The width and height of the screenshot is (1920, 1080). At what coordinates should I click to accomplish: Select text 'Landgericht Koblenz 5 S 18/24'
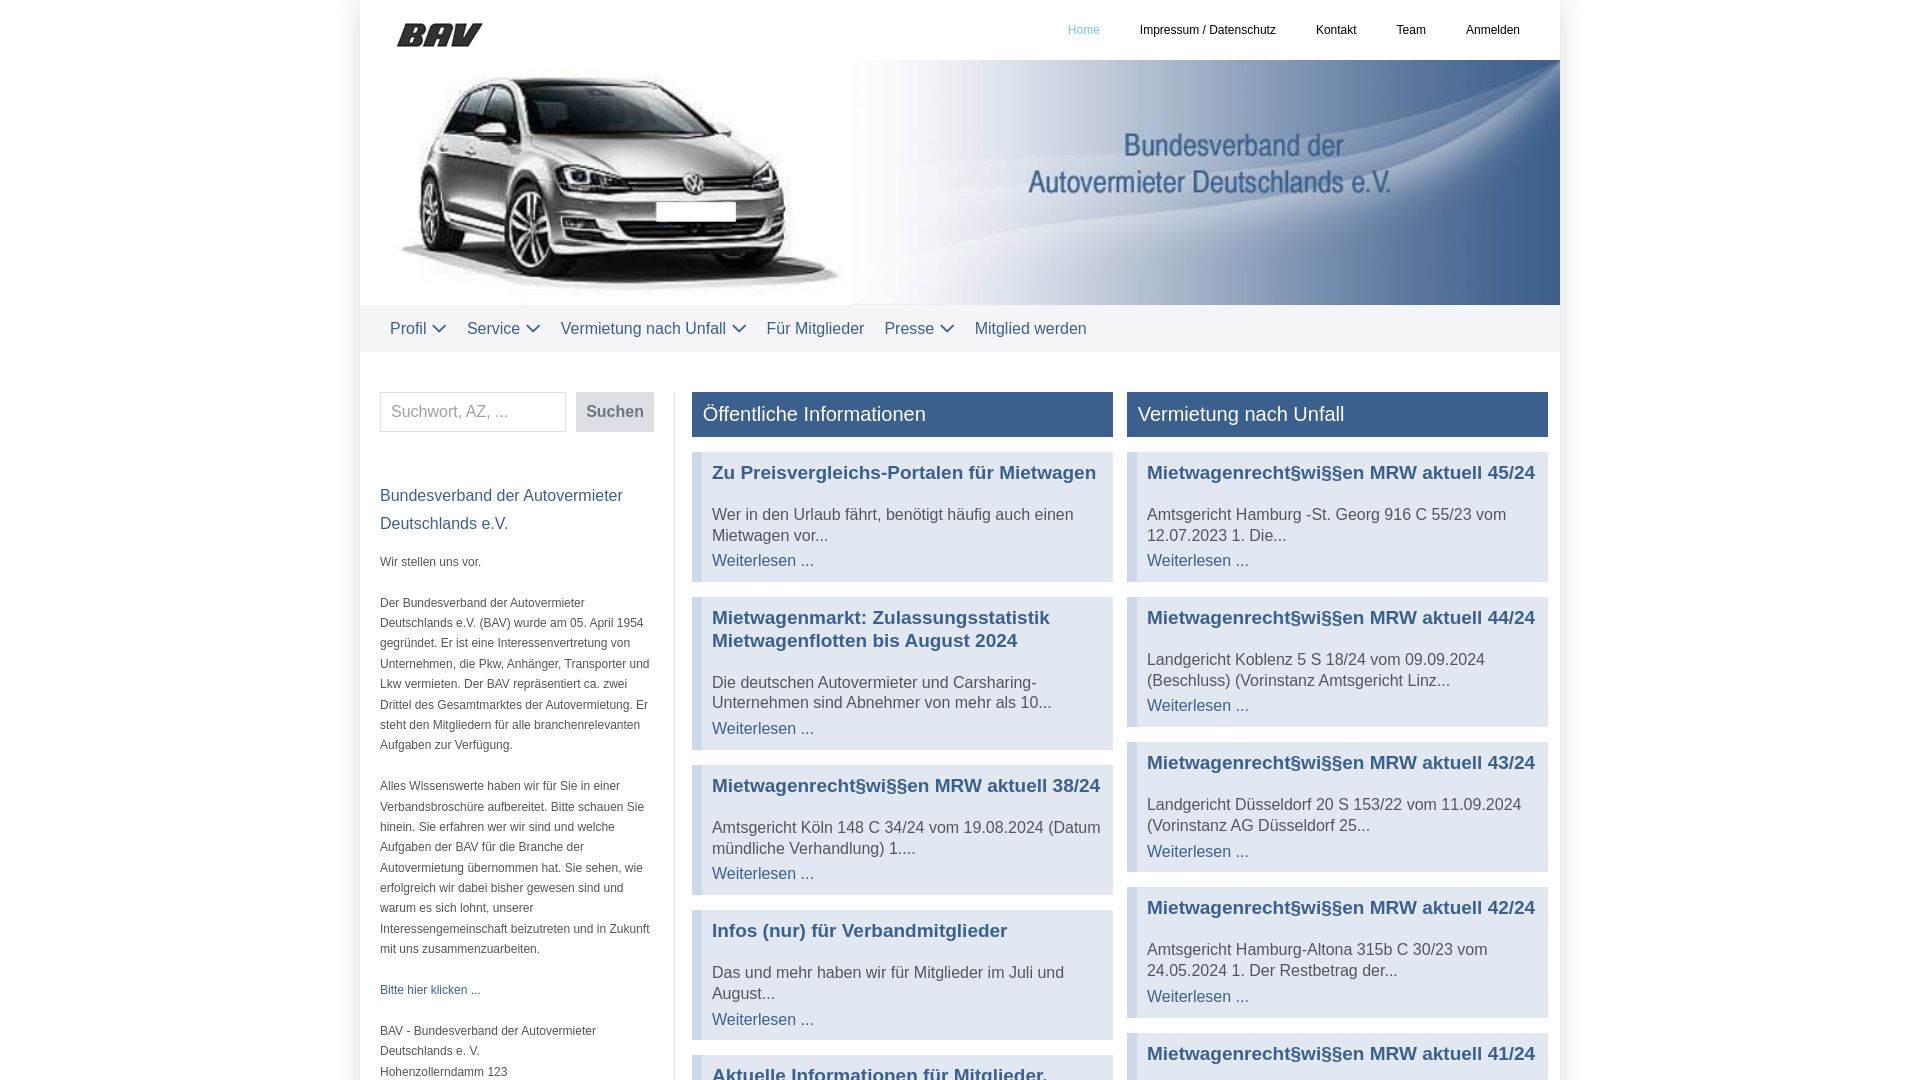1252,660
